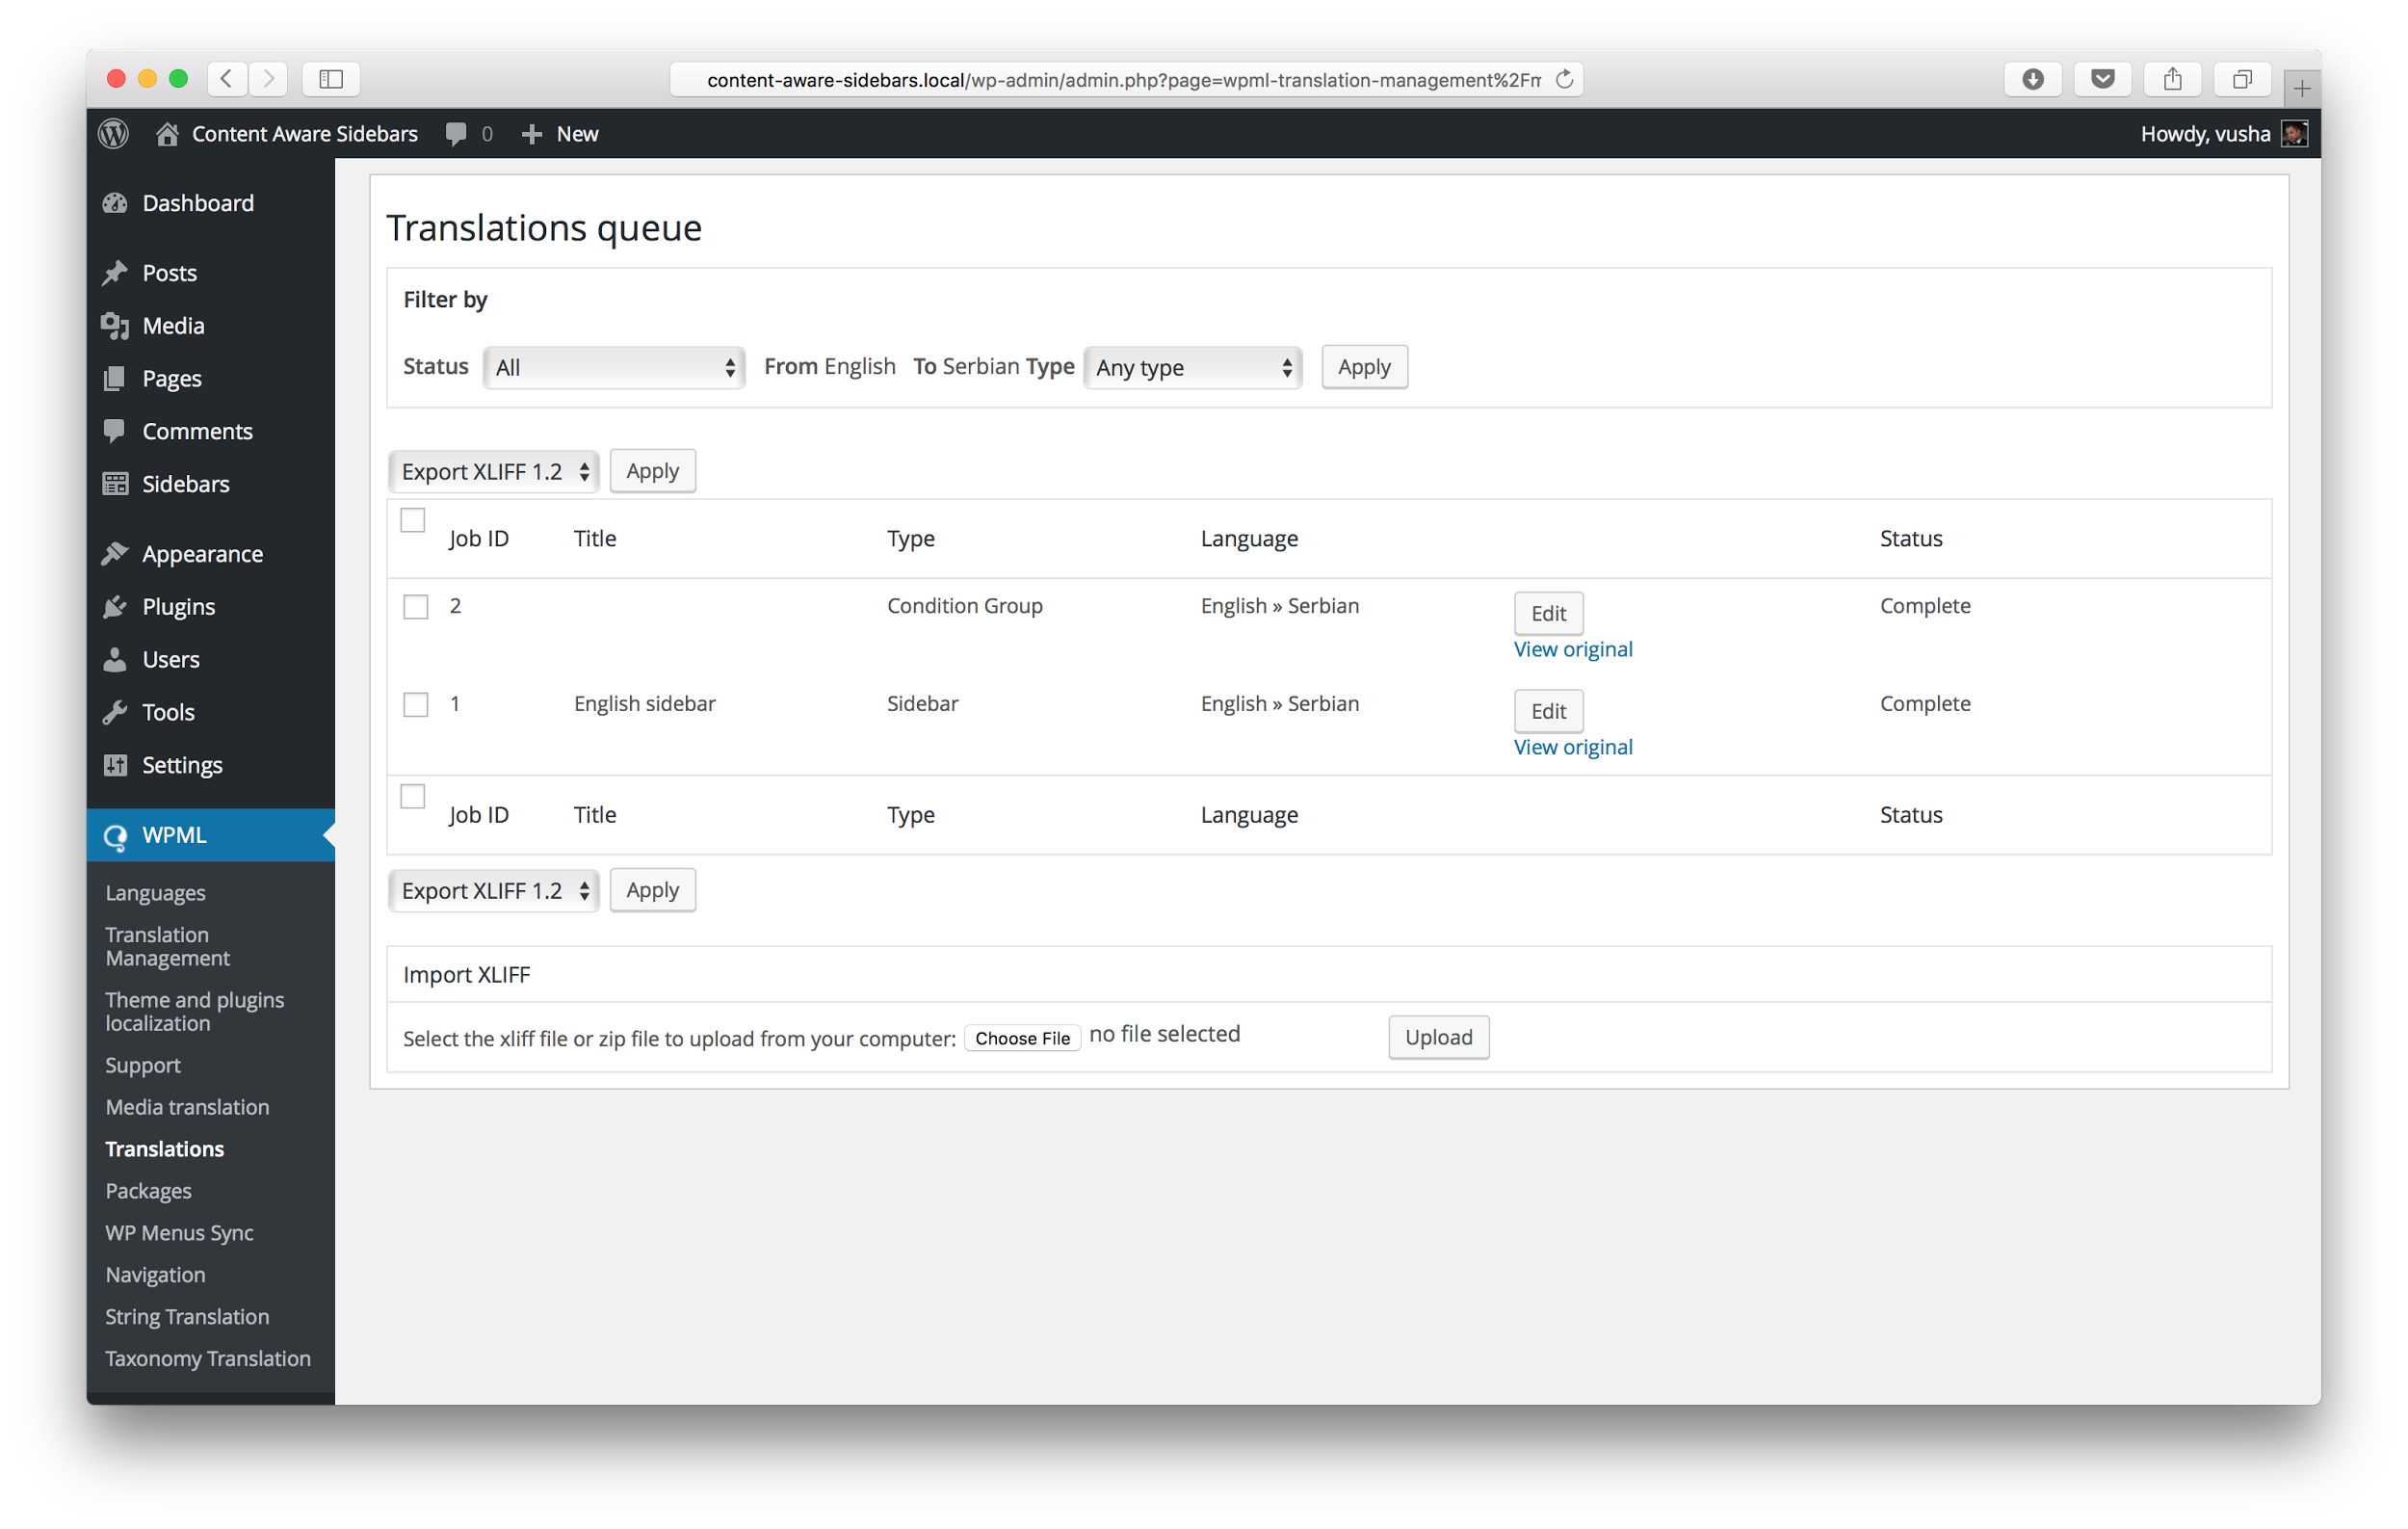The height and width of the screenshot is (1529, 2408).
Task: Click the Choose File button
Action: (1022, 1038)
